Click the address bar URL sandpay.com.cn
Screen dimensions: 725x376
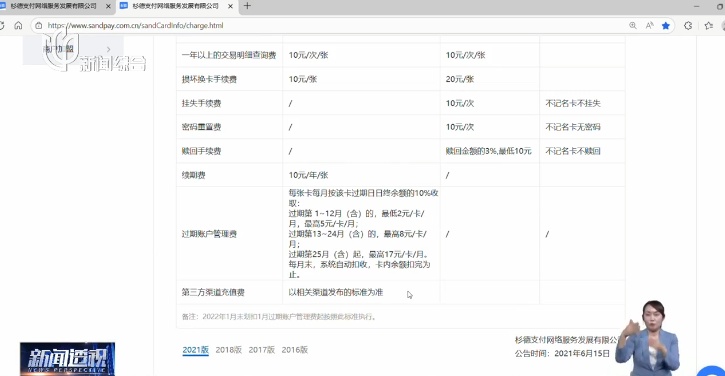click(x=135, y=25)
